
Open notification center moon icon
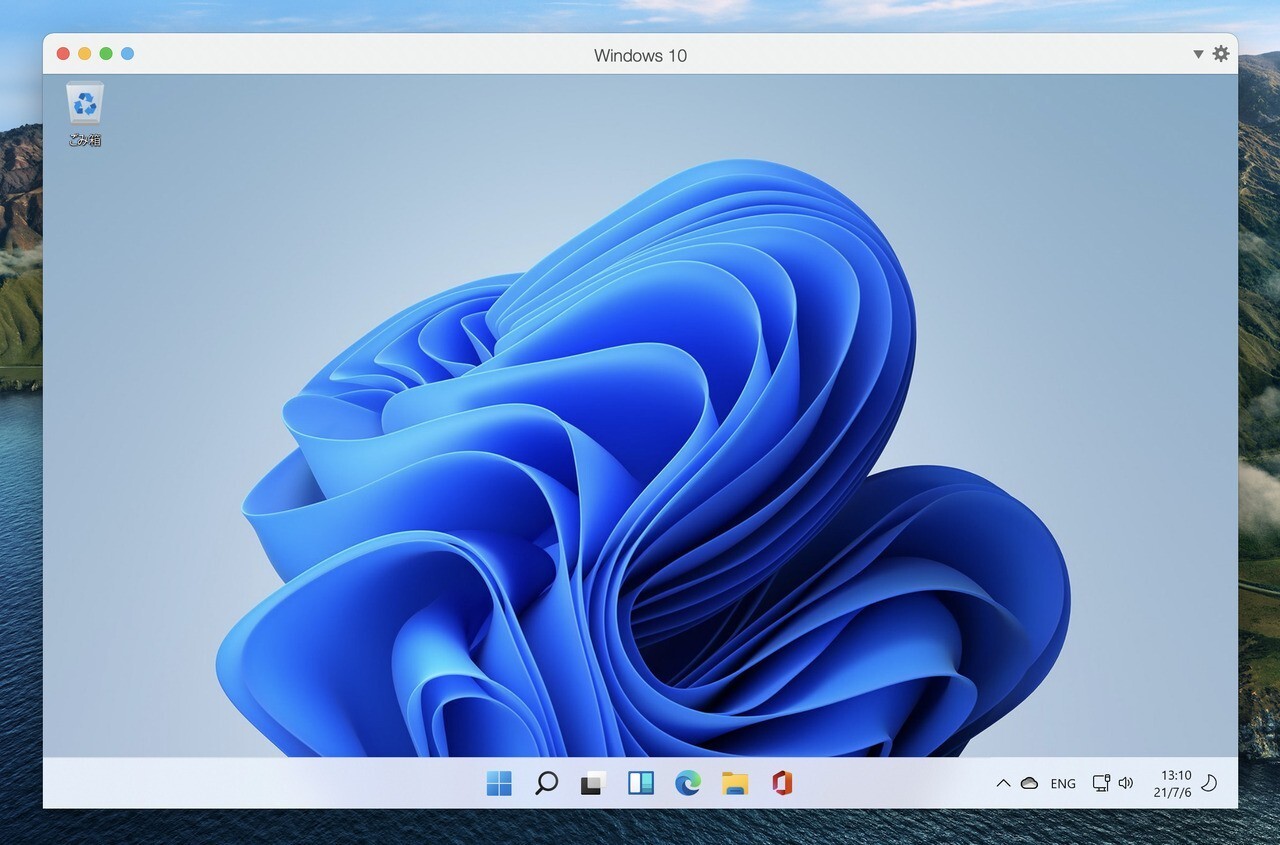point(1209,783)
